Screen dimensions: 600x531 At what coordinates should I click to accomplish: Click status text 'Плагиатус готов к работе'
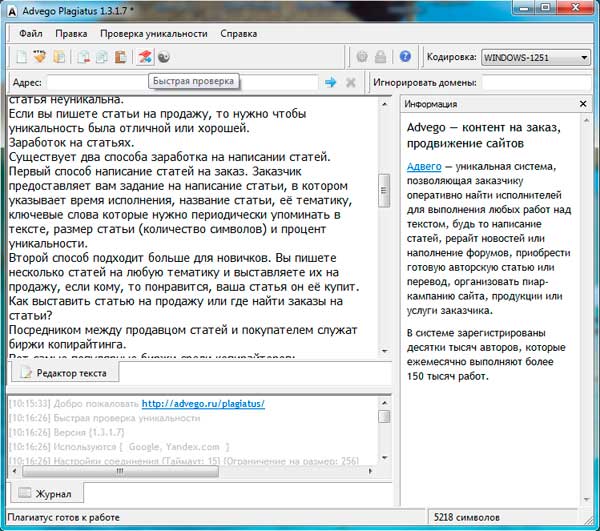pyautogui.click(x=64, y=517)
